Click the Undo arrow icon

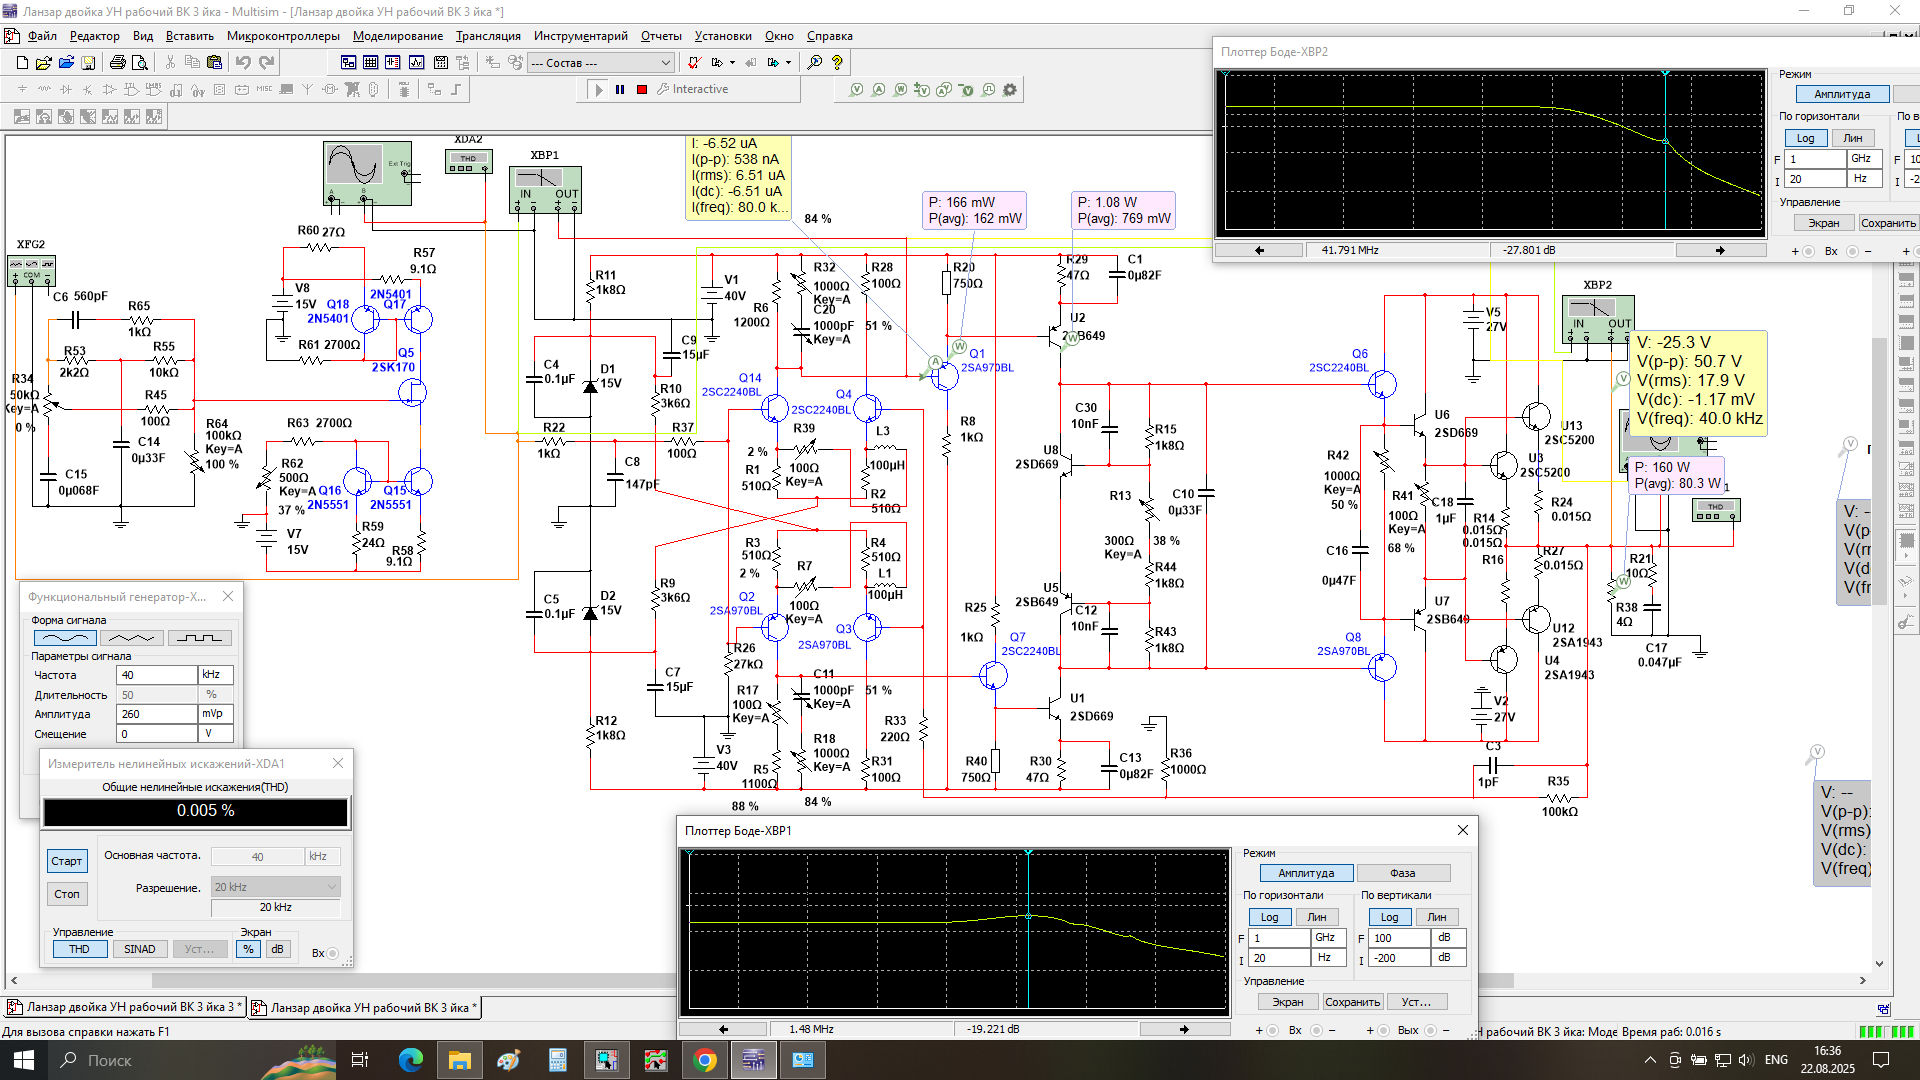tap(243, 62)
